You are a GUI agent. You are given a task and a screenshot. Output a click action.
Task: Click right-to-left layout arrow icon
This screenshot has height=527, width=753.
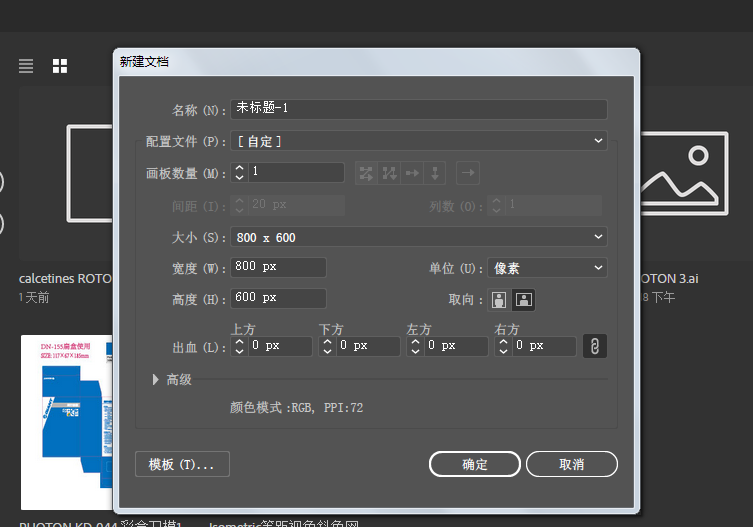(x=467, y=173)
